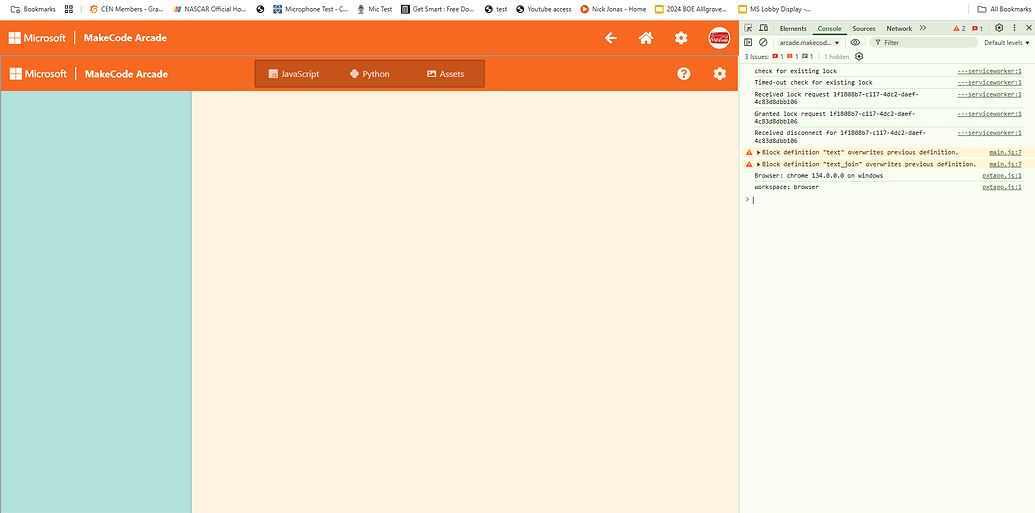Click the console prompt input line
The width and height of the screenshot is (1035, 513).
(887, 199)
